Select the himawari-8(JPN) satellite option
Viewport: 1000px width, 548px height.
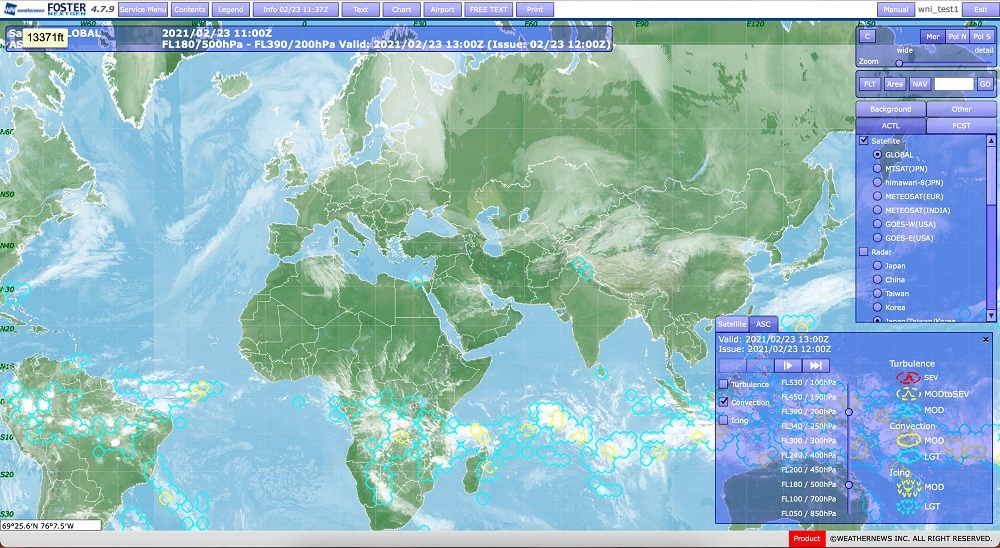pyautogui.click(x=877, y=183)
